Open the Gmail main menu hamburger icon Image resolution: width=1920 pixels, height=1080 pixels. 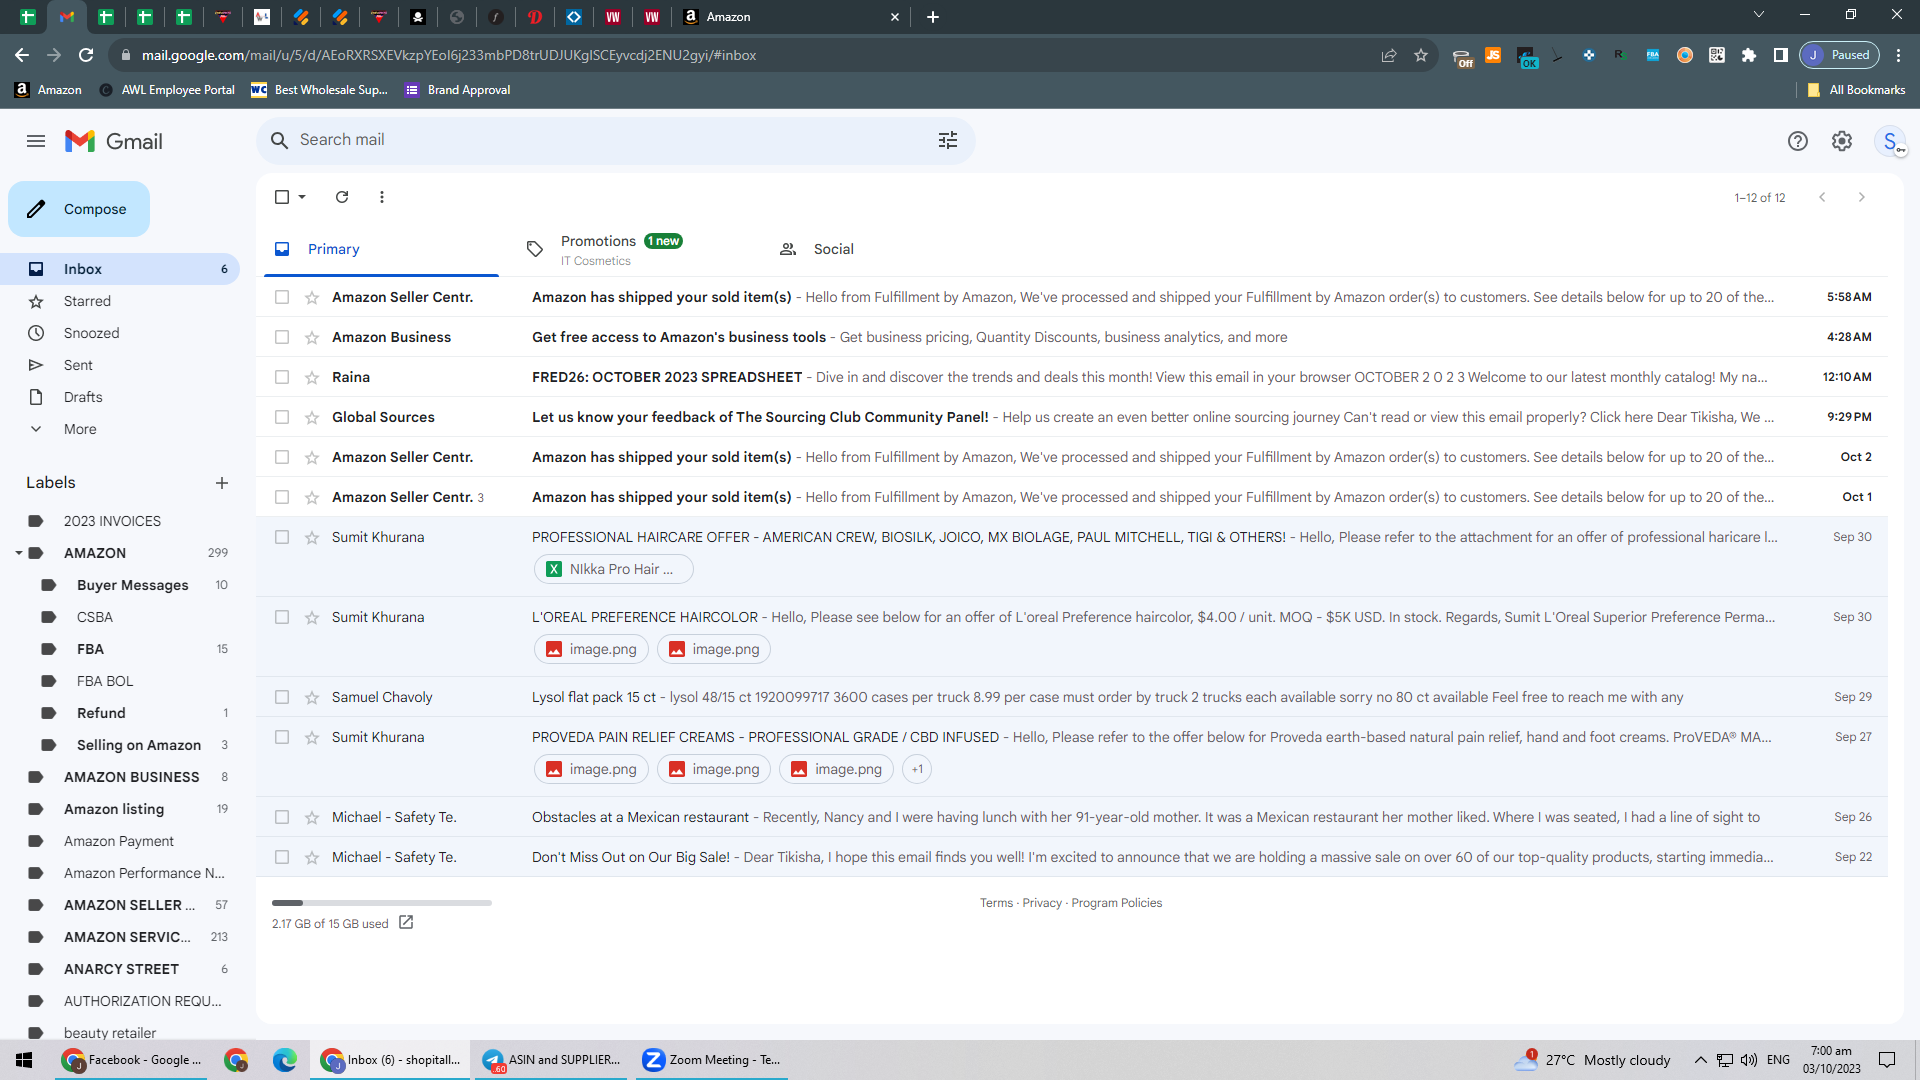[36, 141]
